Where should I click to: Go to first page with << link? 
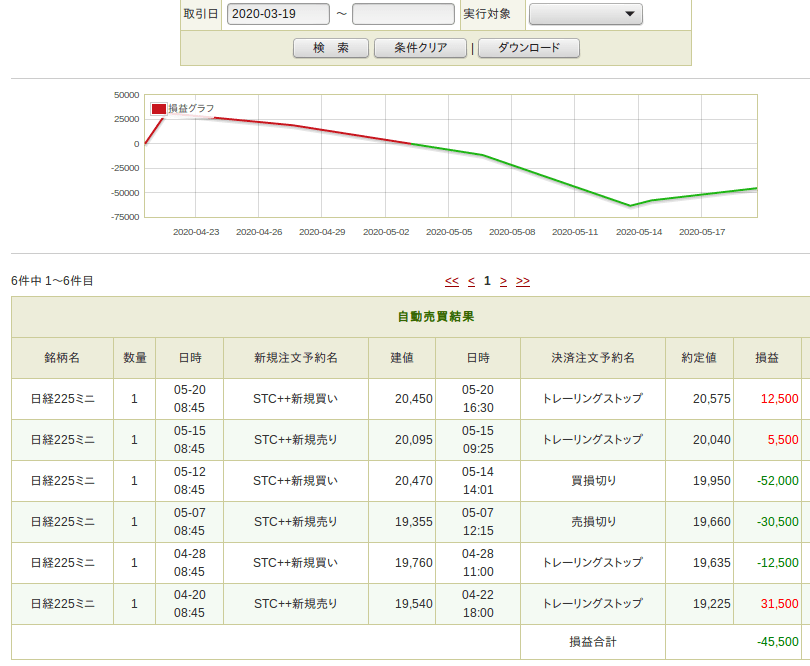[x=452, y=282]
